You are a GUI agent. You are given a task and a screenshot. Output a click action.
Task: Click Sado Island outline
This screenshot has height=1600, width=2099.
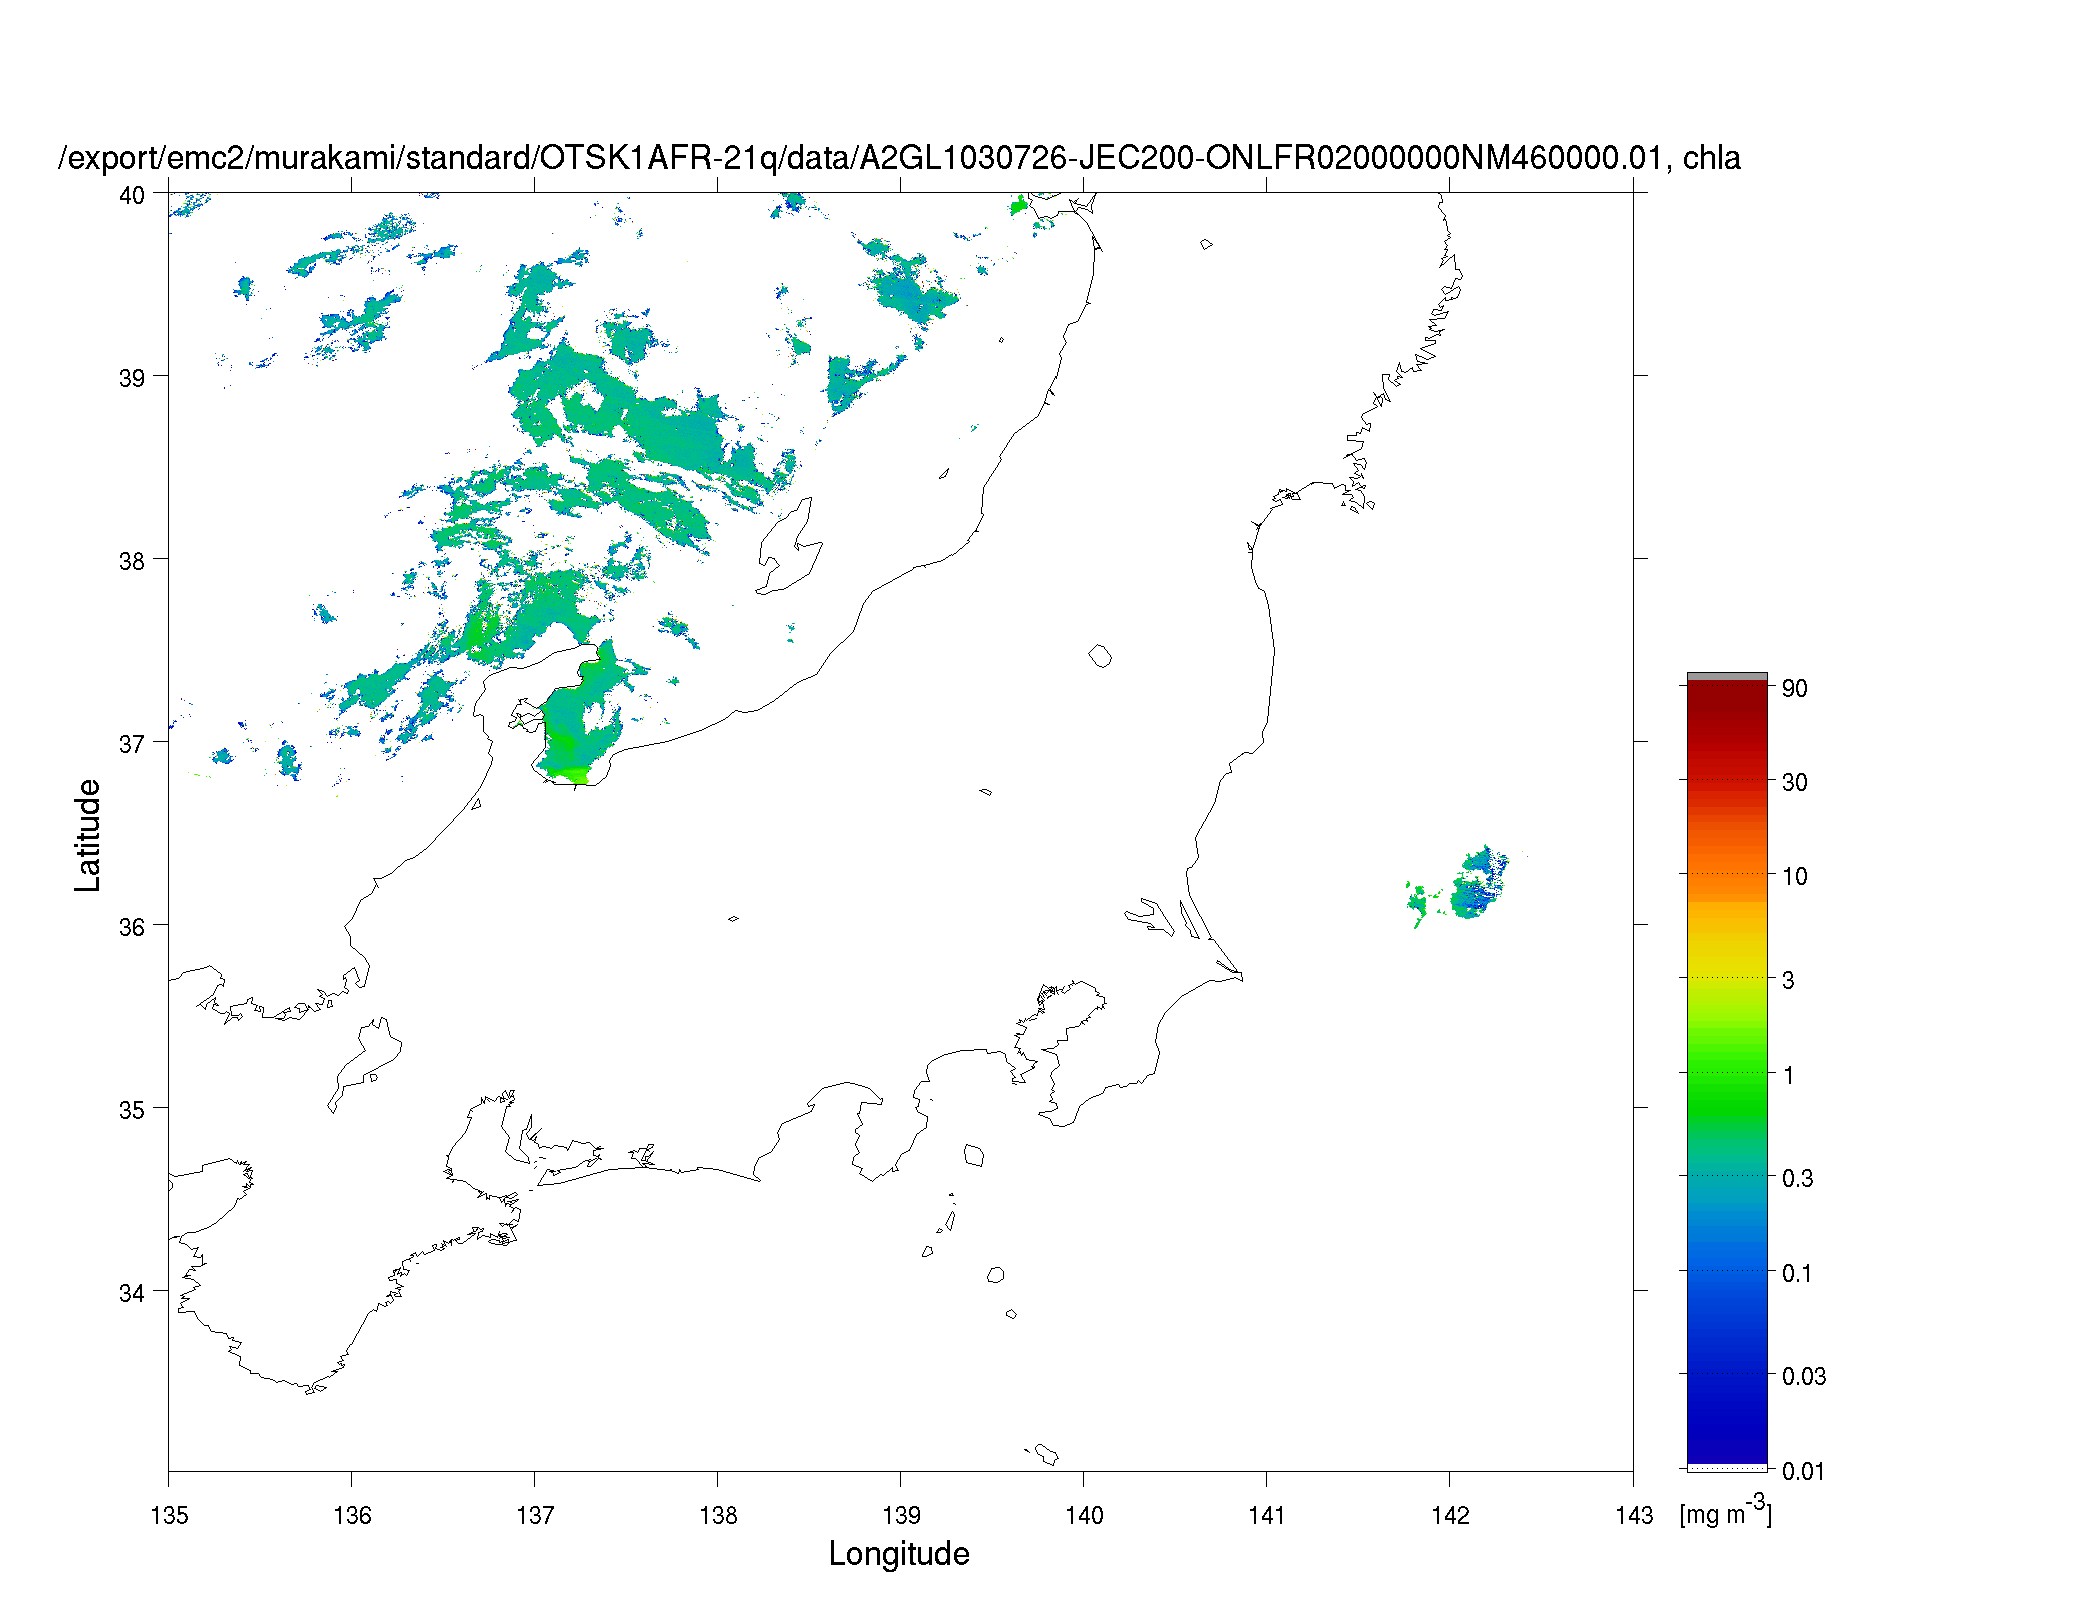[789, 547]
